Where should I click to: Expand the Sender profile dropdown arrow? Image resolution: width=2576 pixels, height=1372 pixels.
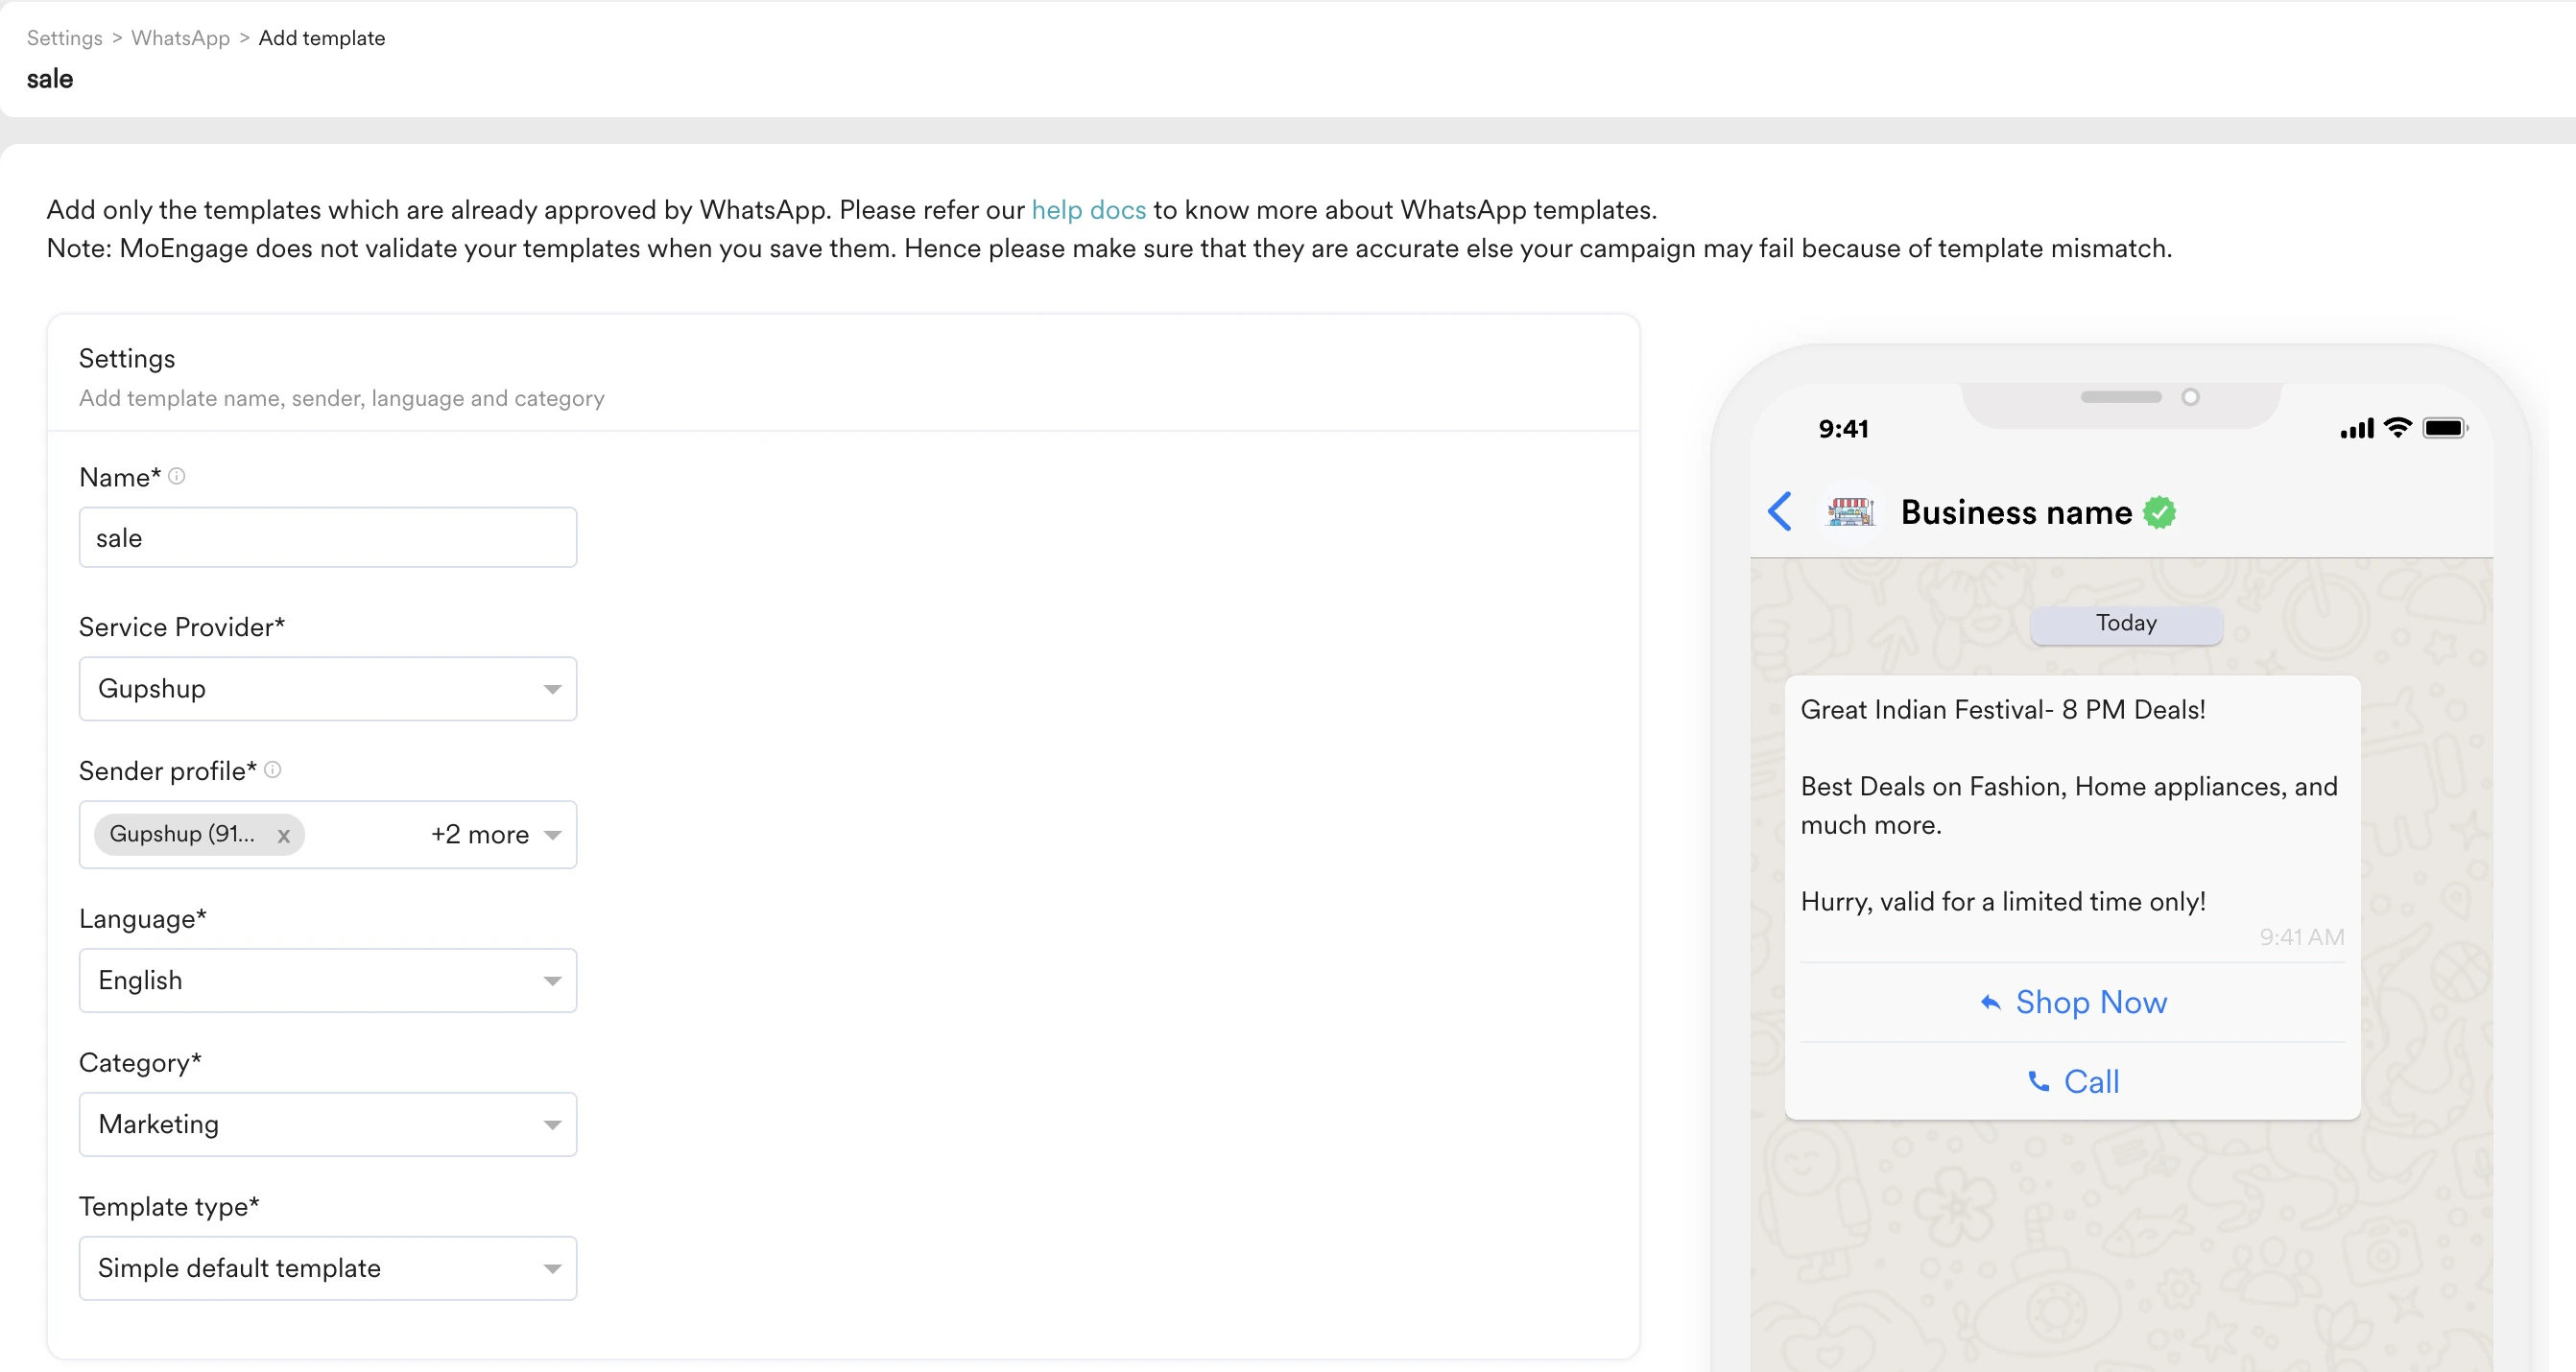pos(552,835)
